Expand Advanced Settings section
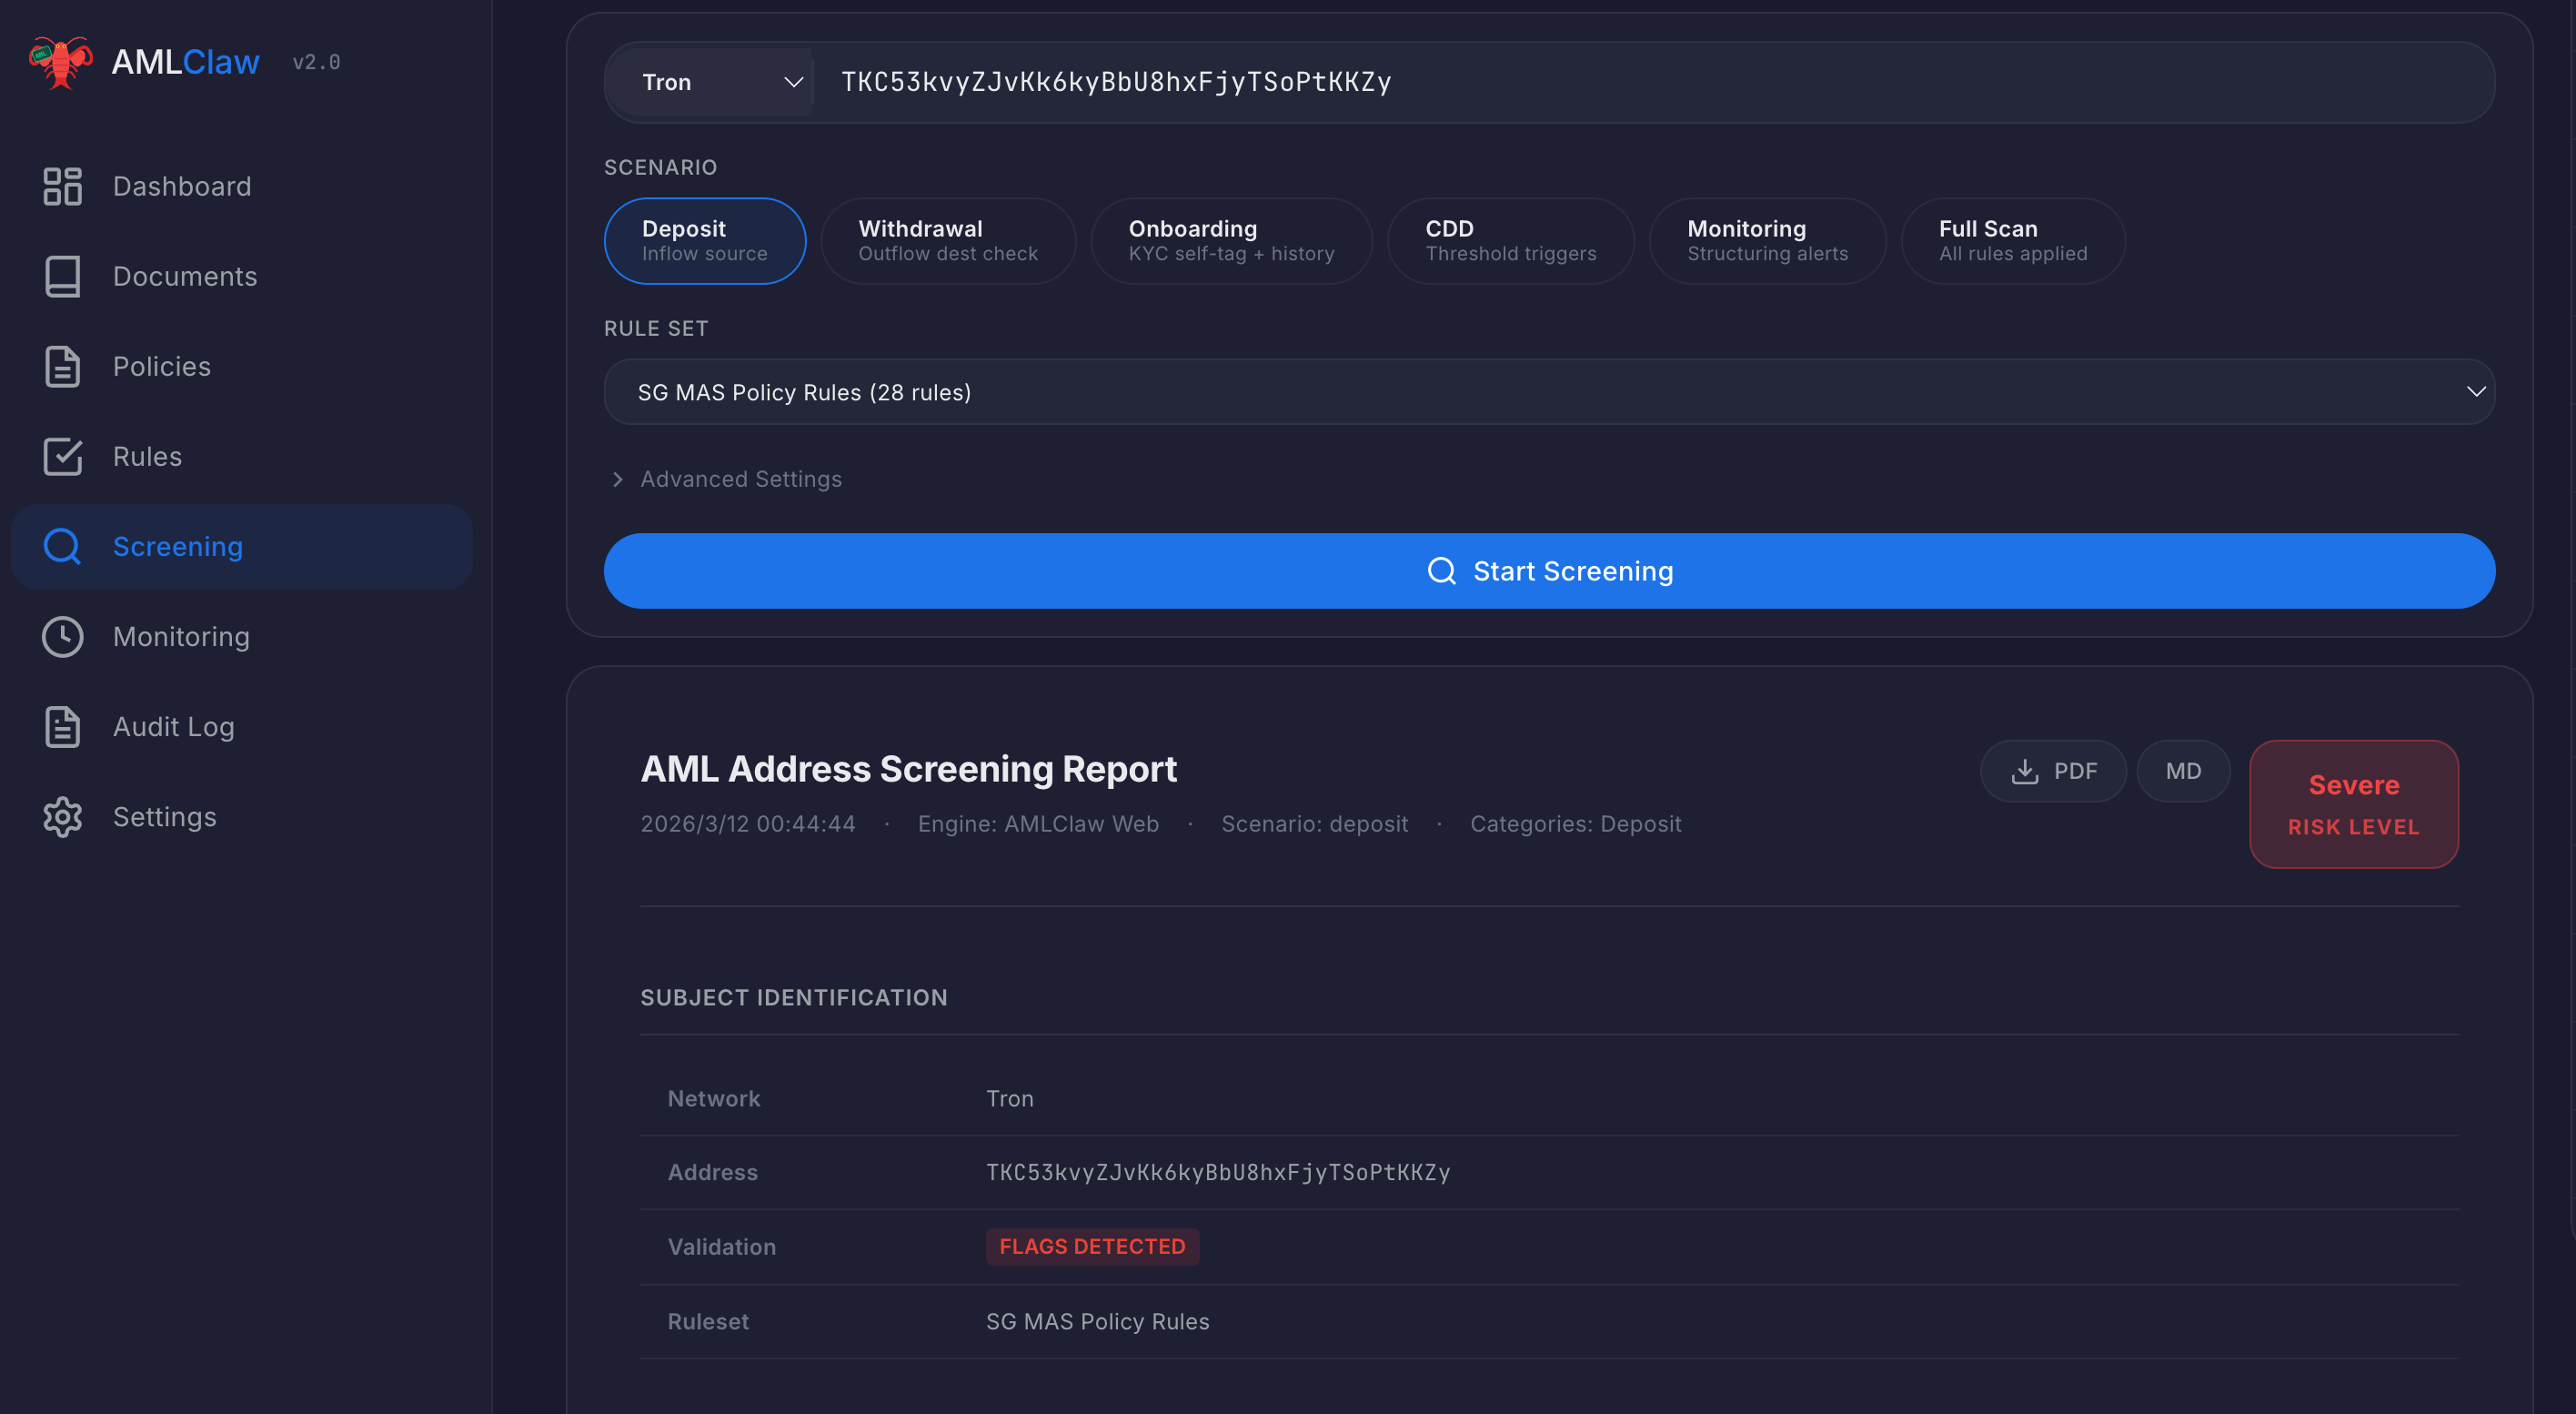This screenshot has height=1414, width=2576. pyautogui.click(x=740, y=479)
